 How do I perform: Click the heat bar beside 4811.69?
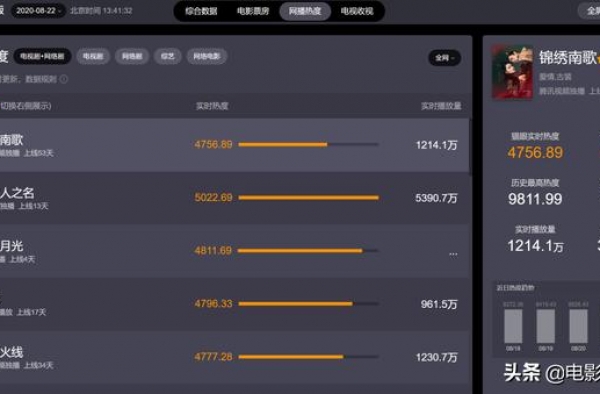[x=308, y=251]
